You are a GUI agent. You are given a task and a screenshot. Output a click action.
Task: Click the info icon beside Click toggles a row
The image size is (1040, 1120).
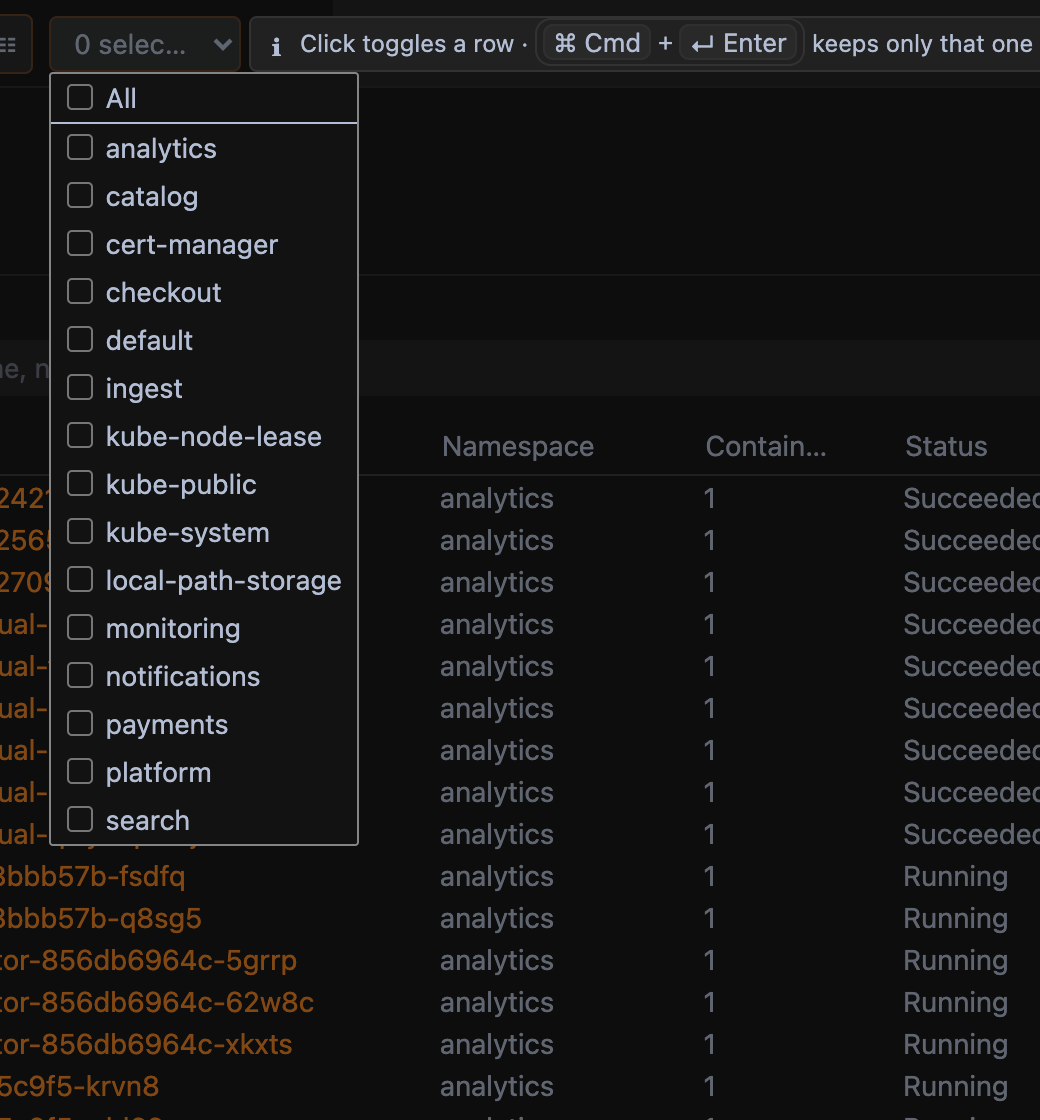276,46
